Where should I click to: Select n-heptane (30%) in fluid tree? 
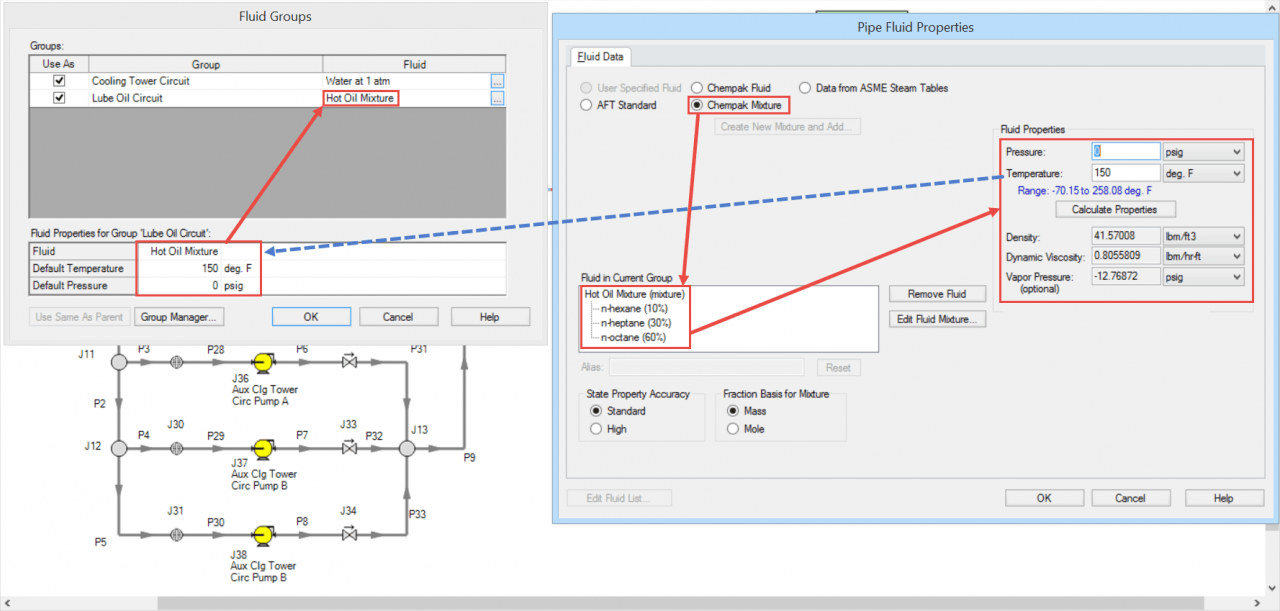point(638,324)
